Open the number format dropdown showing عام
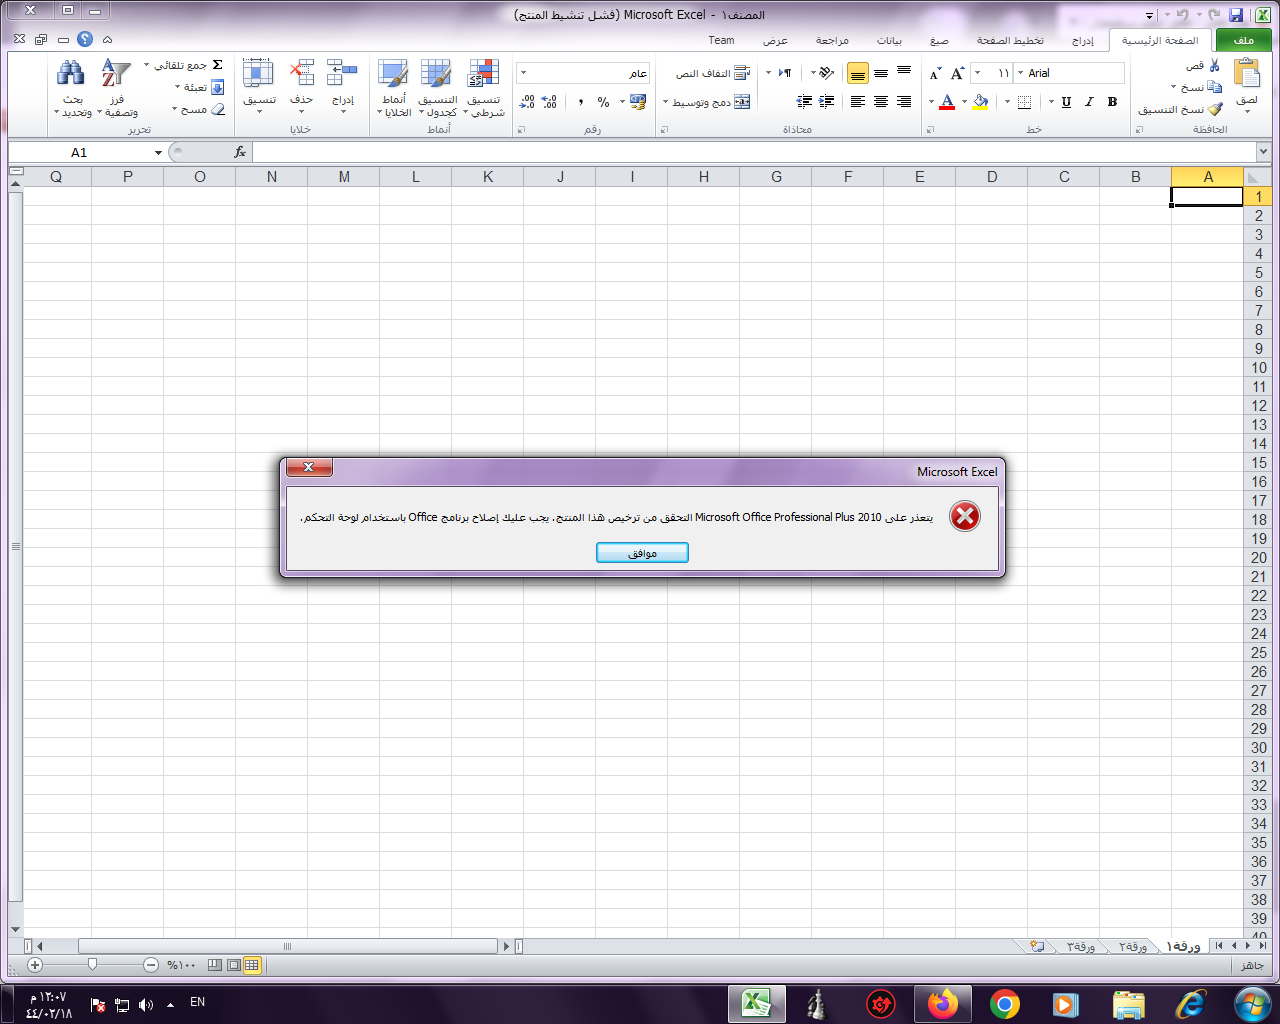The image size is (1280, 1024). coord(523,73)
